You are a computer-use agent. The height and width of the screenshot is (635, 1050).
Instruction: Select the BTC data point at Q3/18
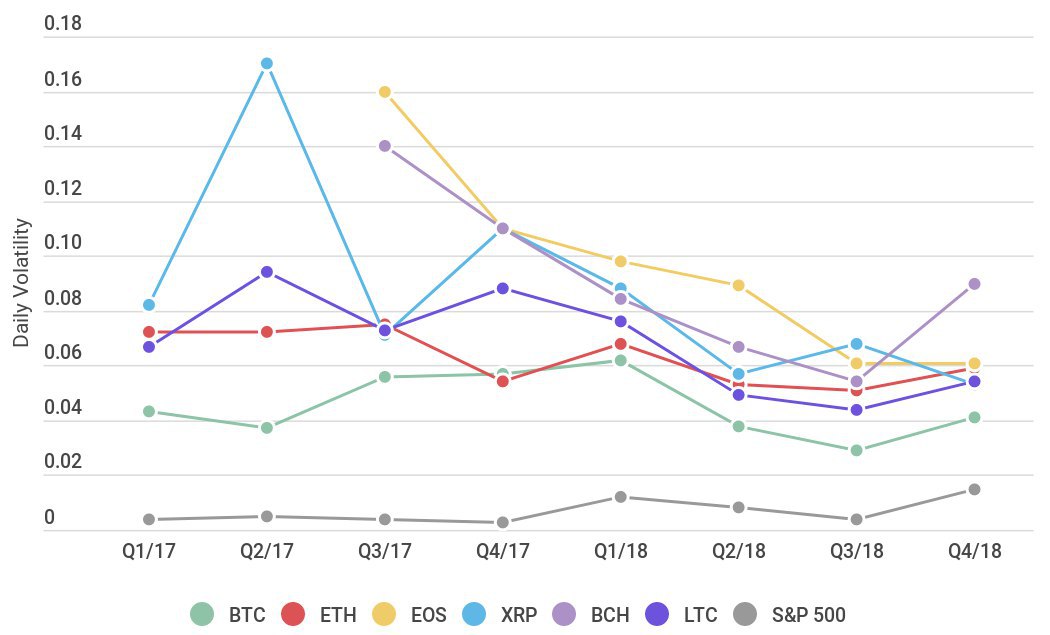coord(856,450)
